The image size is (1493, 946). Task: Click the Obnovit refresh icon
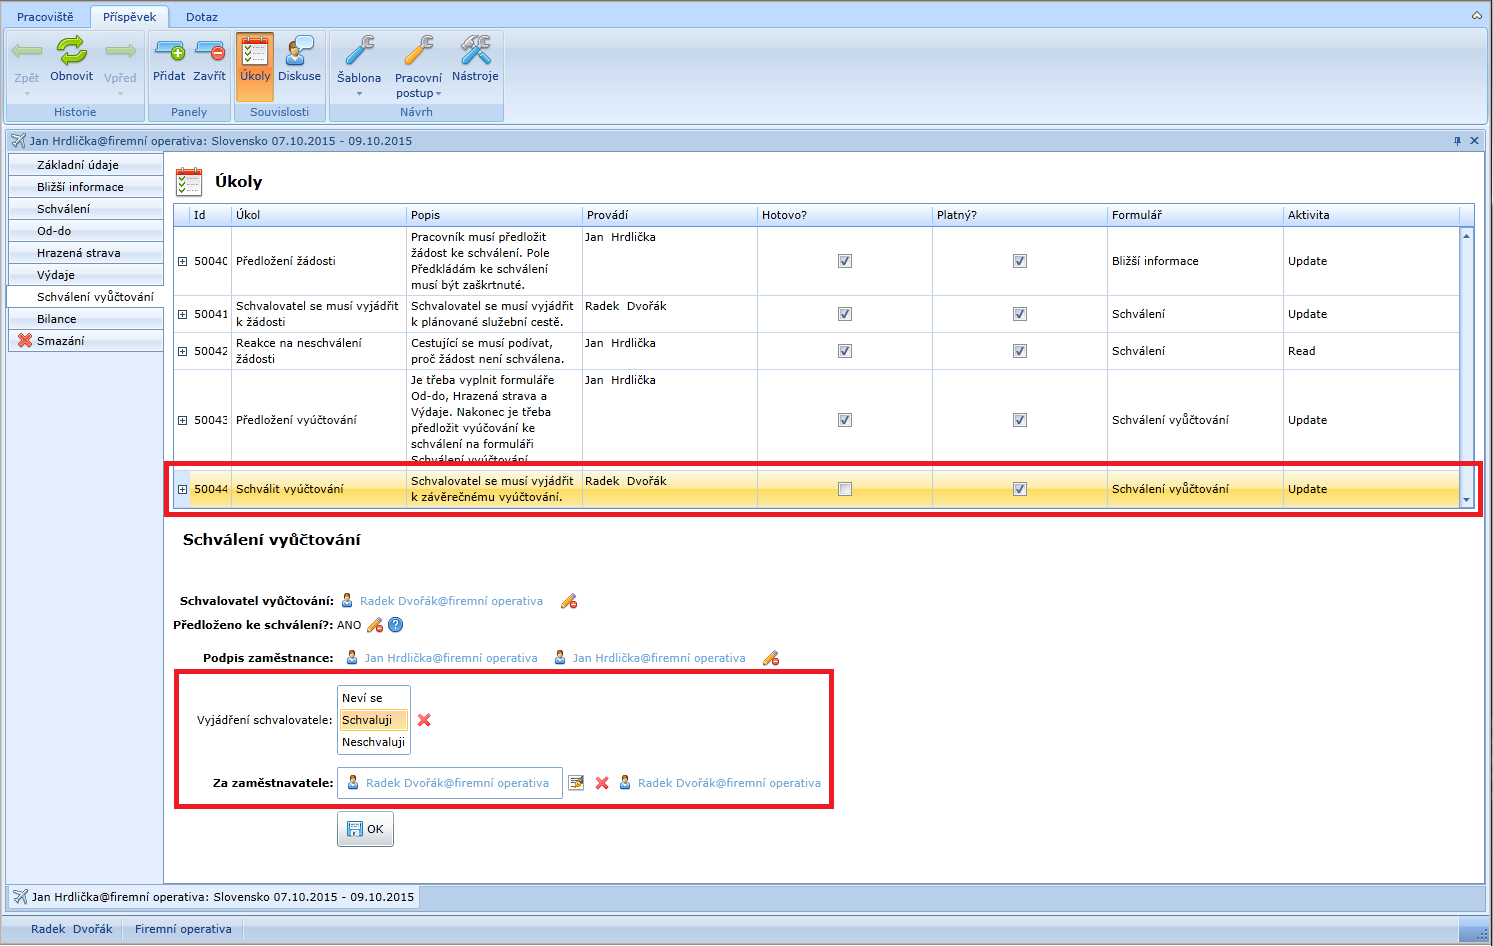point(71,52)
